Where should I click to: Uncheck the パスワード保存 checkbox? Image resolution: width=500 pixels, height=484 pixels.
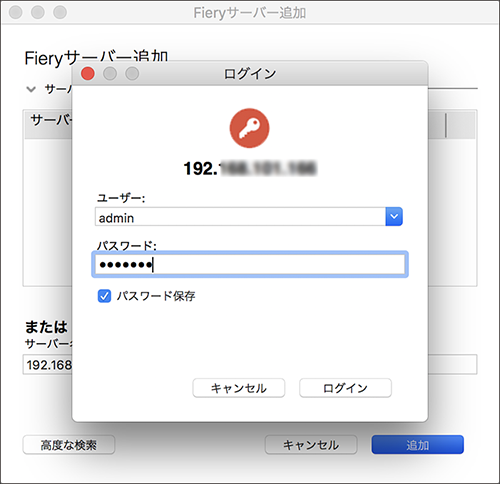(x=104, y=296)
